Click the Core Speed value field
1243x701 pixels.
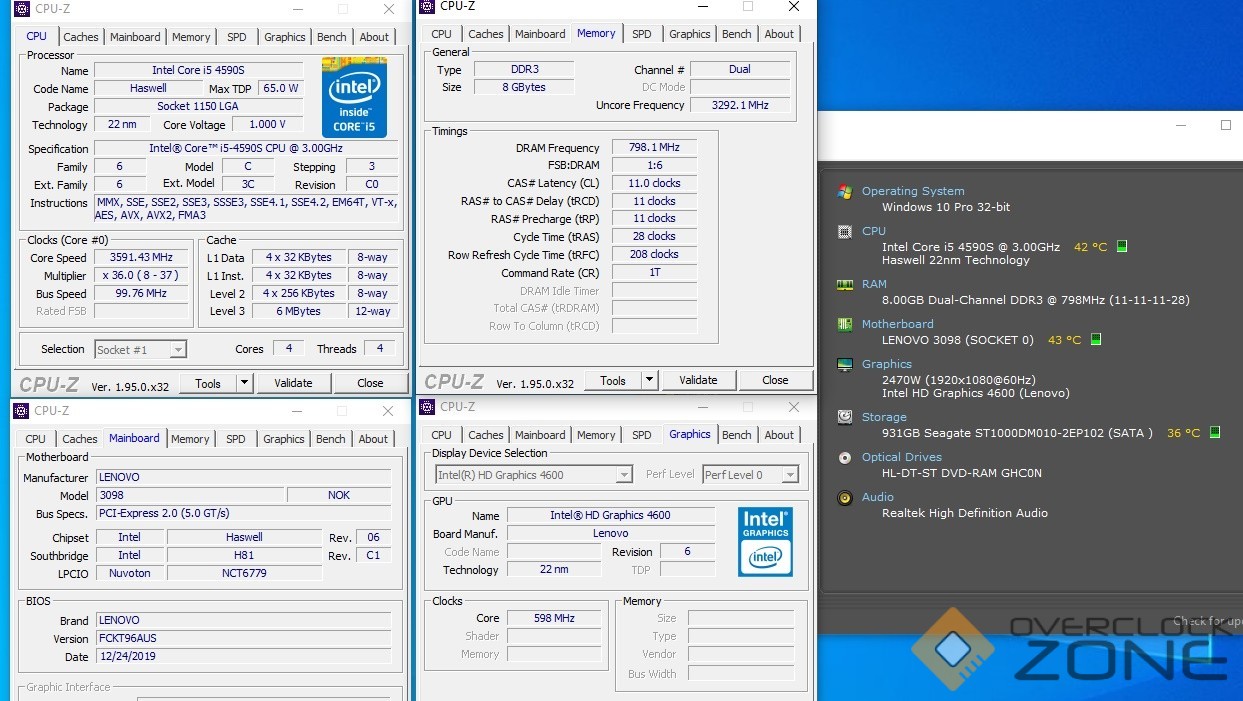coord(141,258)
